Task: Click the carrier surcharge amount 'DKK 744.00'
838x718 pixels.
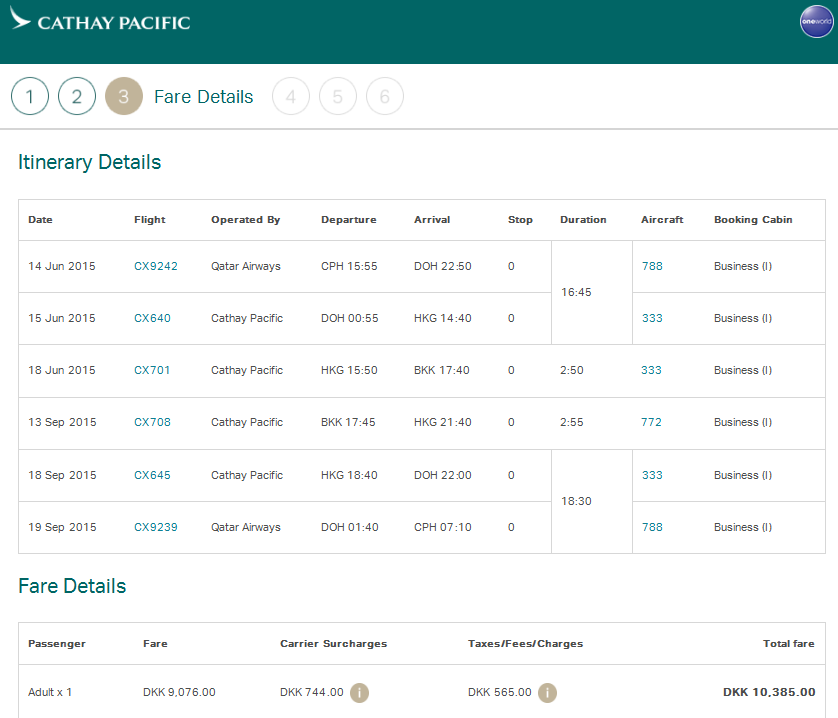Action: (x=312, y=692)
